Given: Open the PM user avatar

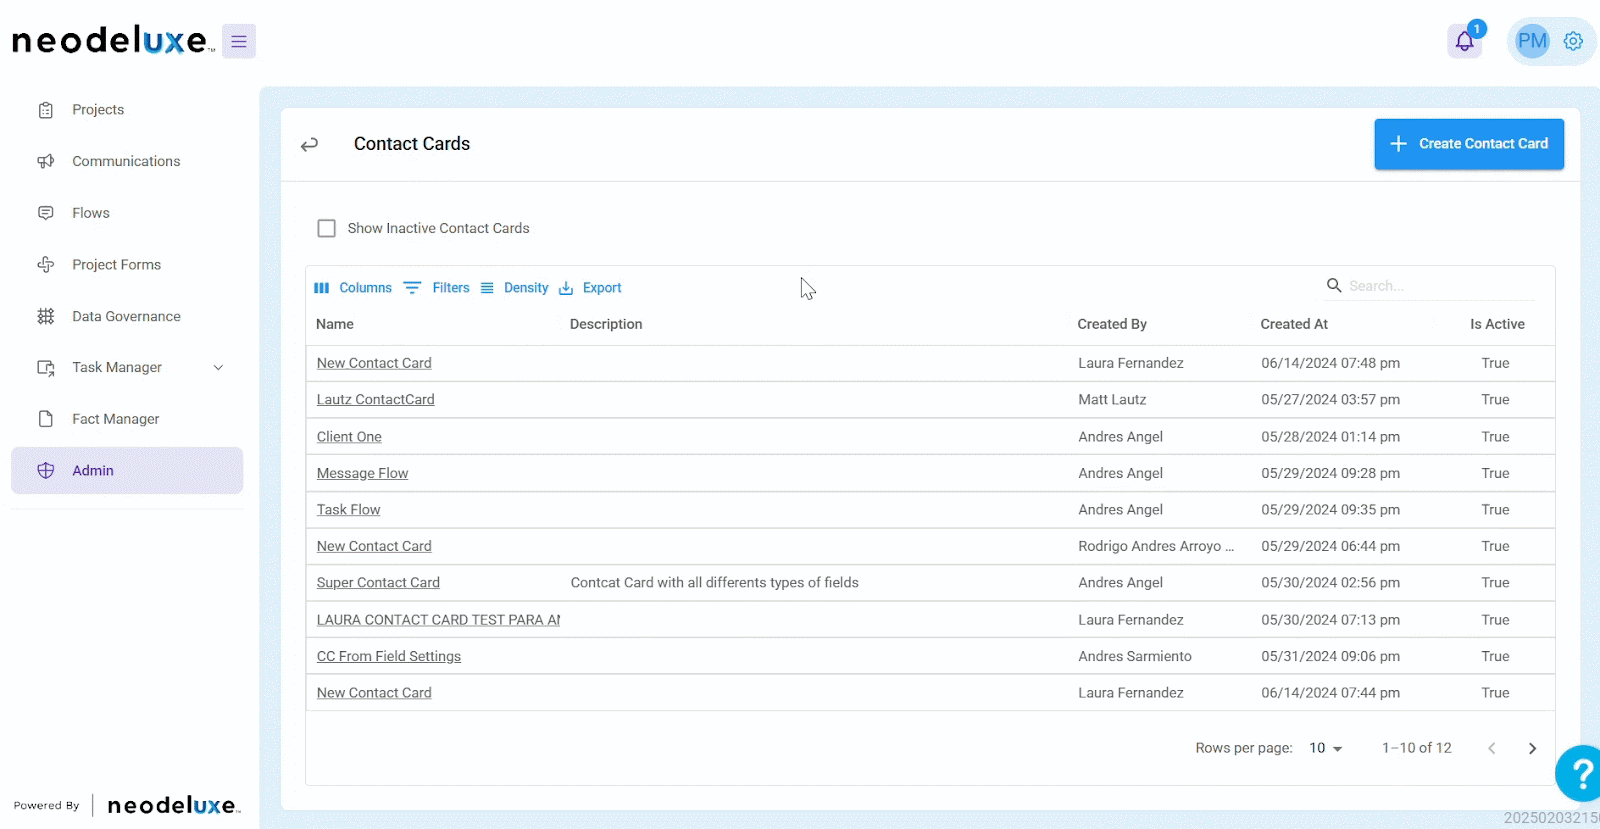Looking at the screenshot, I should (1532, 41).
